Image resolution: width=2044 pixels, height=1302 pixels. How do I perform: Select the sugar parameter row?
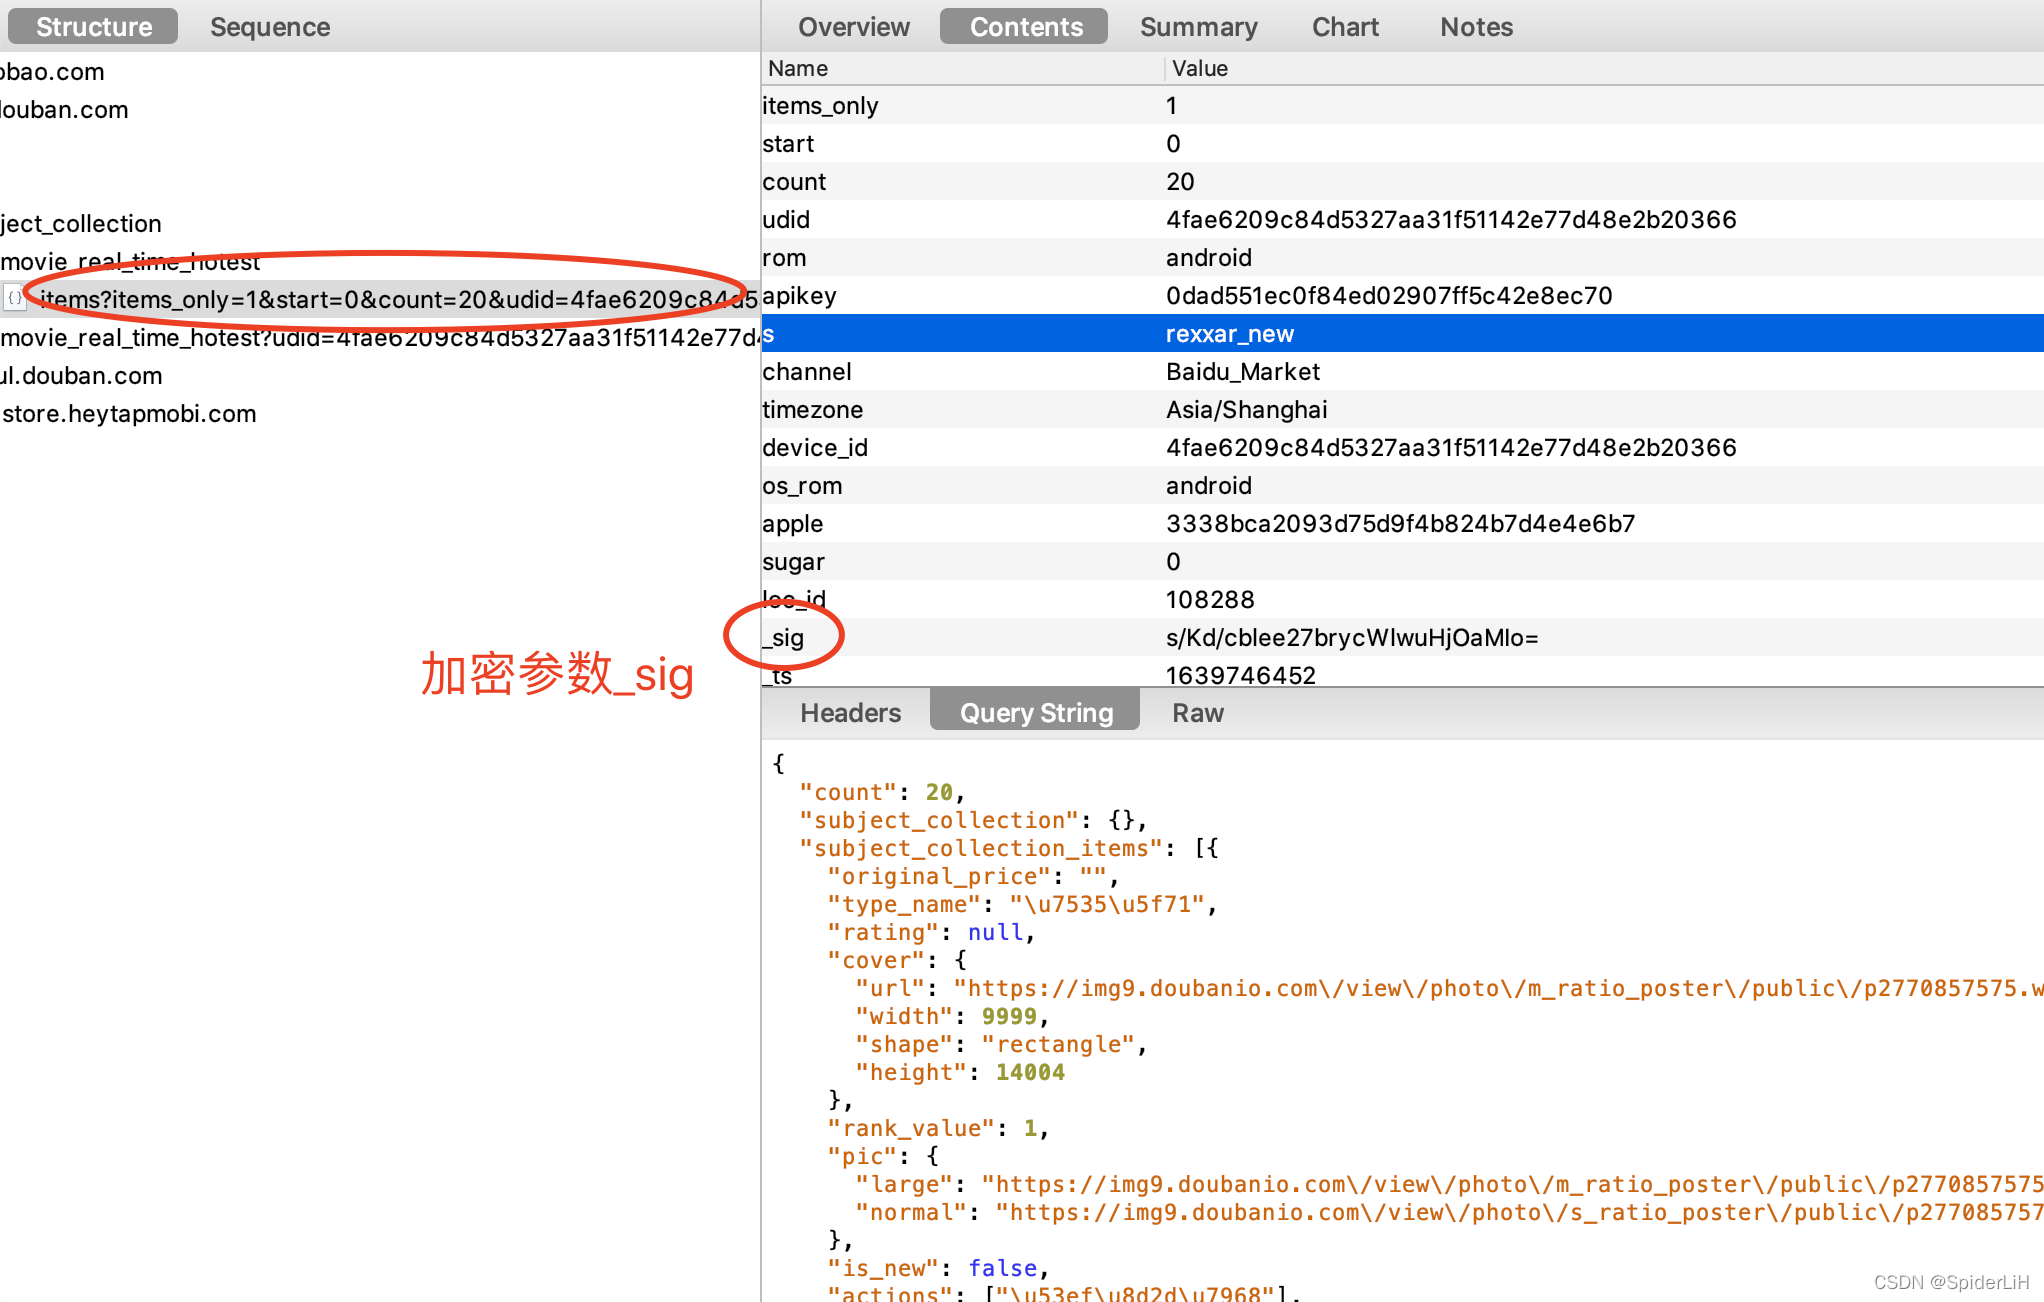click(x=1402, y=561)
